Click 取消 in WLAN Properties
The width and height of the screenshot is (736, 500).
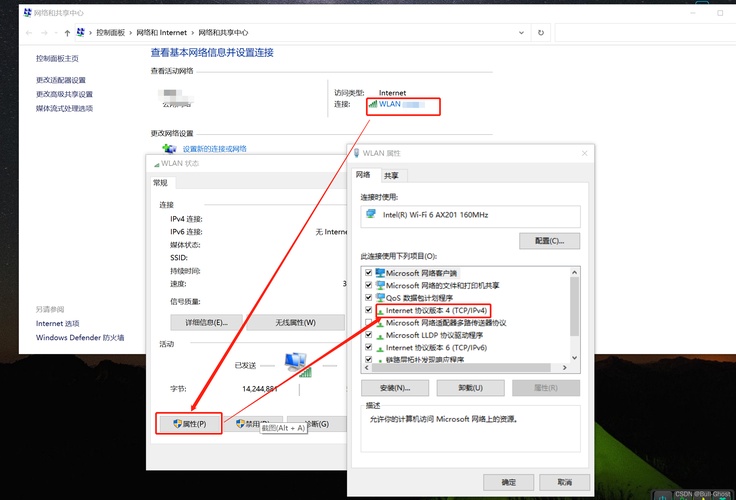[565, 482]
